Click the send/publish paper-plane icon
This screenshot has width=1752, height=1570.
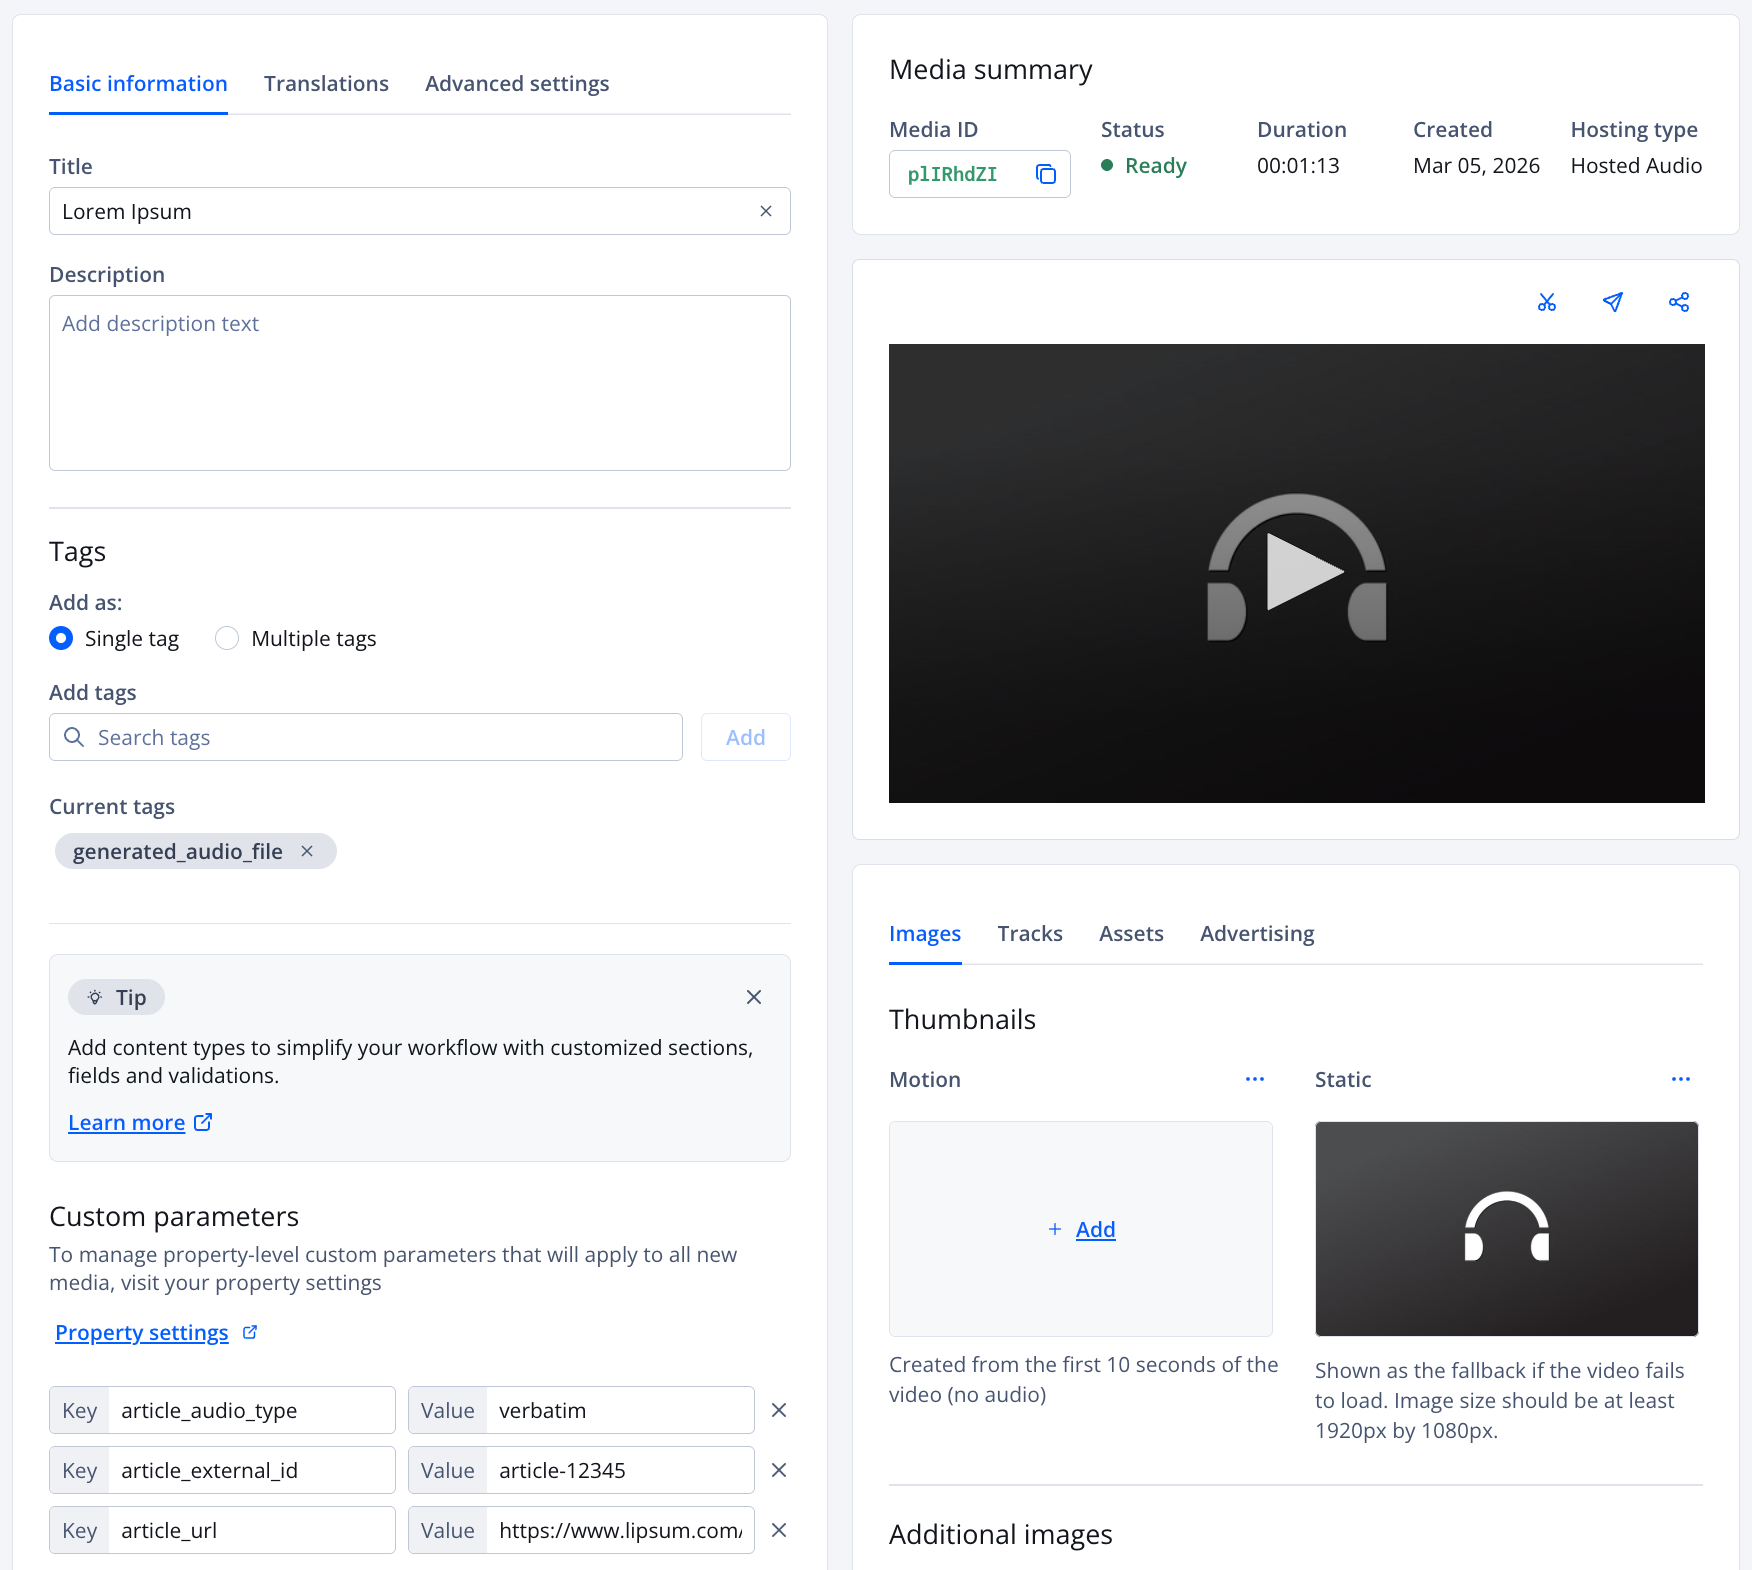pos(1612,301)
